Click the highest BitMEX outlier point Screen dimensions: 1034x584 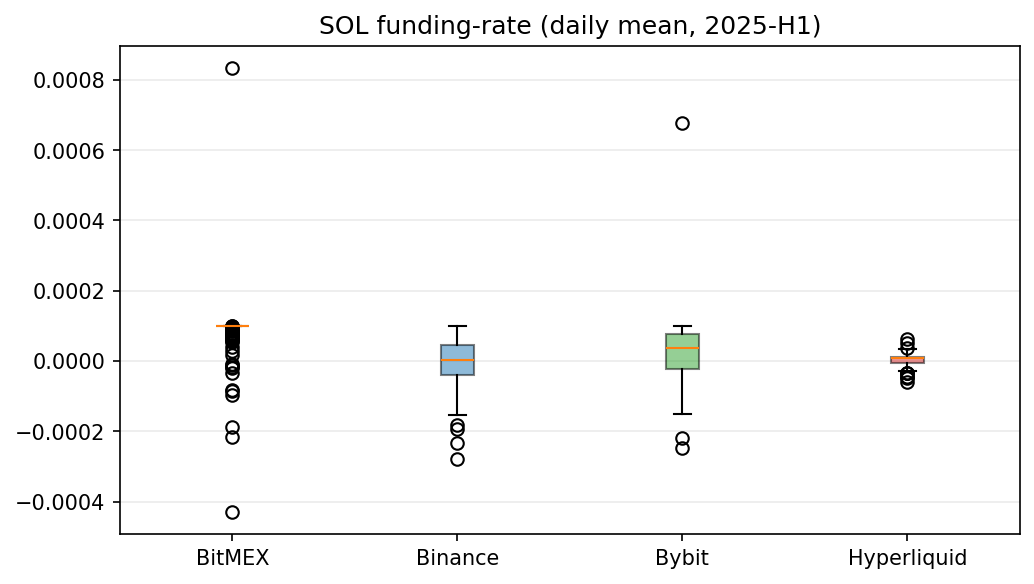(232, 68)
